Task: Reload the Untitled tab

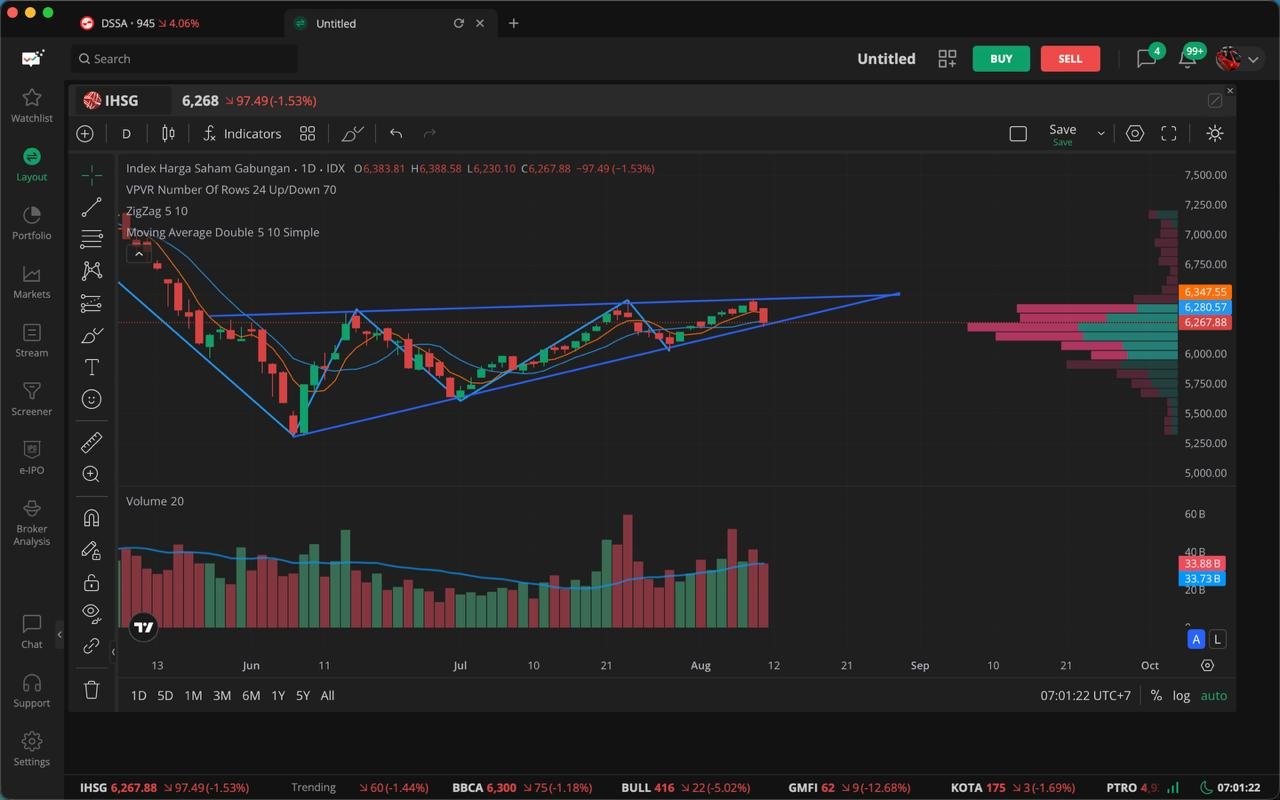Action: (458, 23)
